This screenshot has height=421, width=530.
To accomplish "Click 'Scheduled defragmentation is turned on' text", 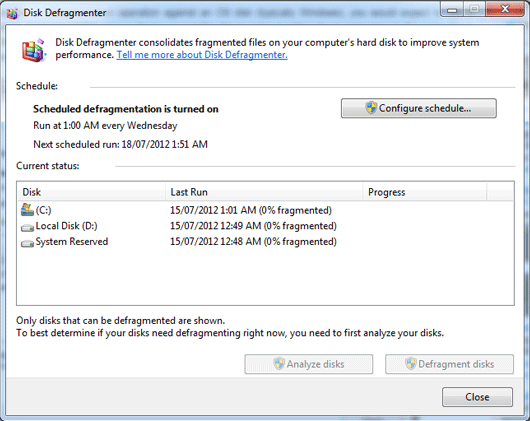I will click(x=126, y=109).
